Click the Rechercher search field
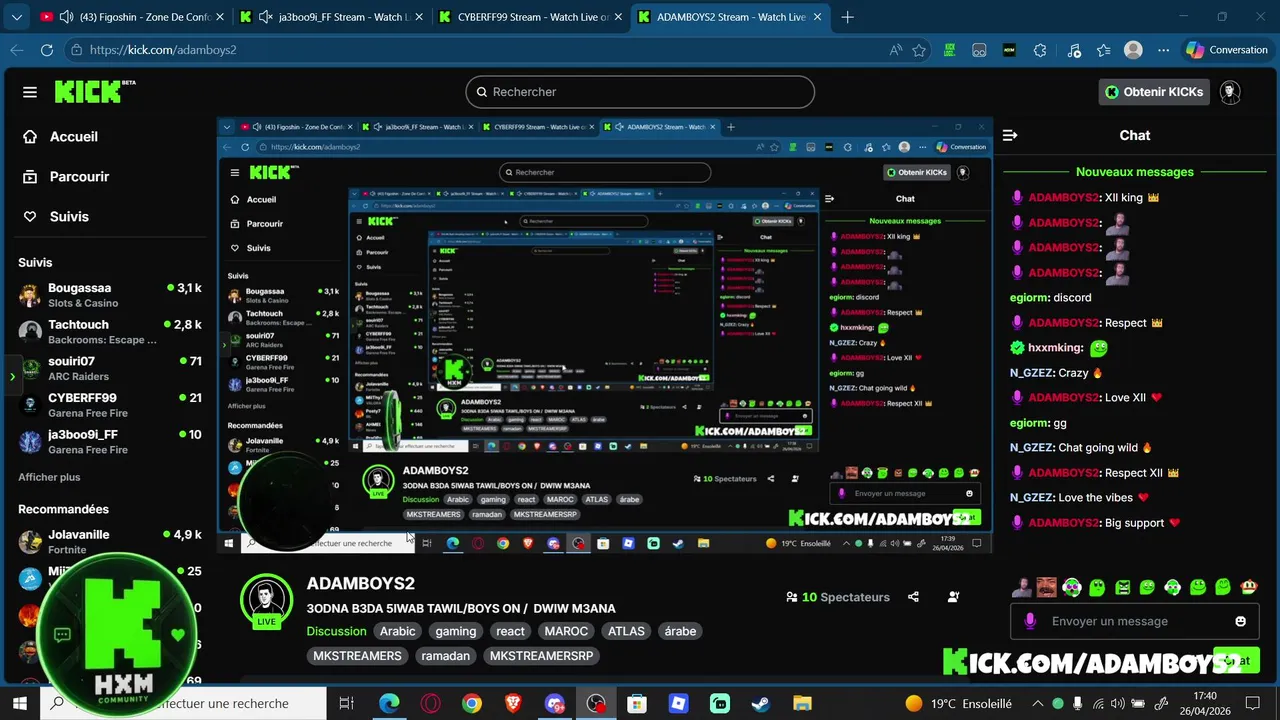Viewport: 1280px width, 720px height. pyautogui.click(x=640, y=92)
